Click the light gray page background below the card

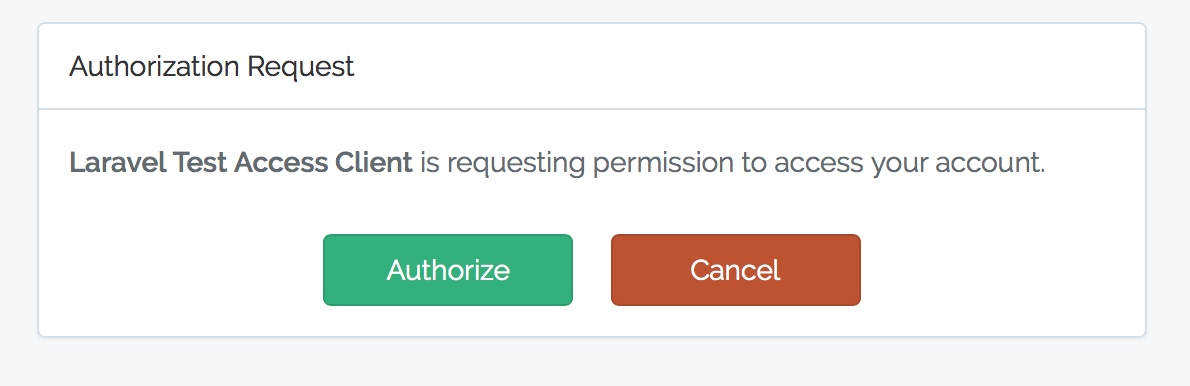[595, 362]
